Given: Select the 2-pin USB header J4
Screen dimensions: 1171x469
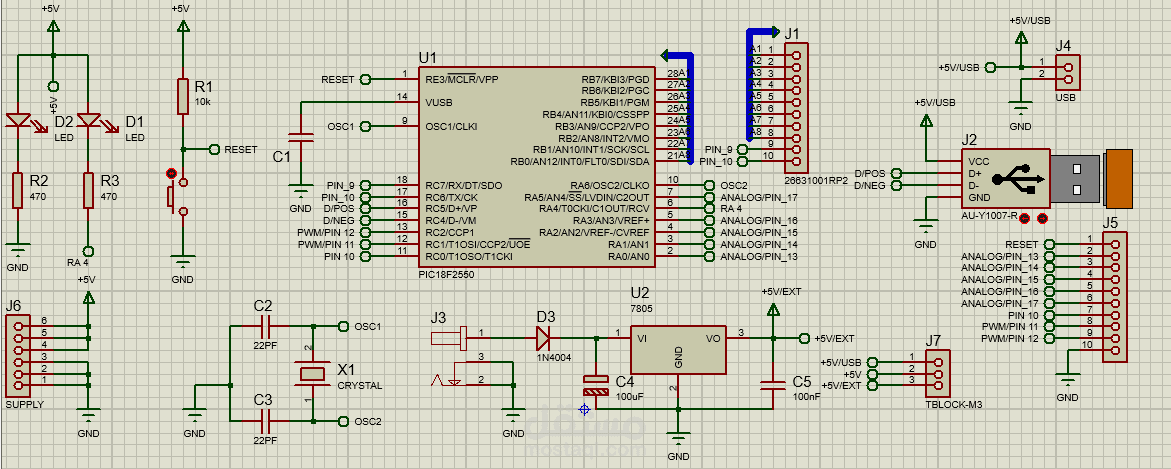Looking at the screenshot, I should click(1068, 72).
